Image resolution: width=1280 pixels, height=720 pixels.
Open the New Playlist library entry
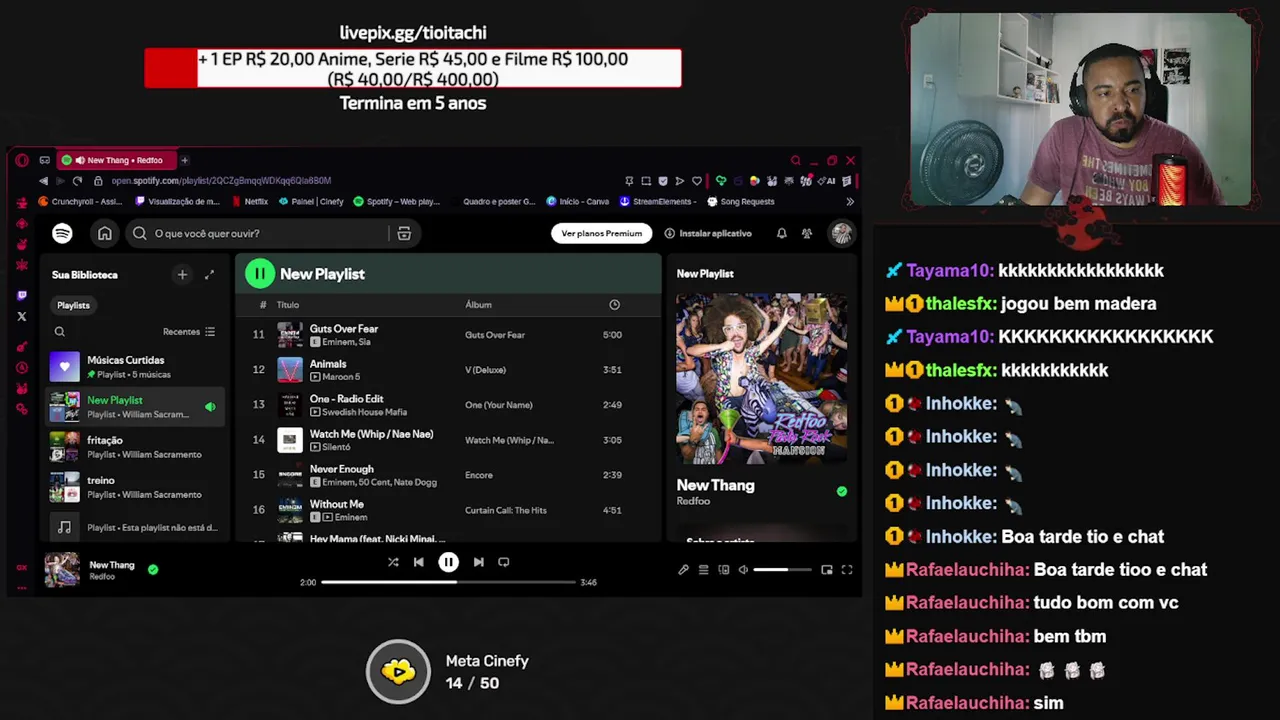point(135,407)
